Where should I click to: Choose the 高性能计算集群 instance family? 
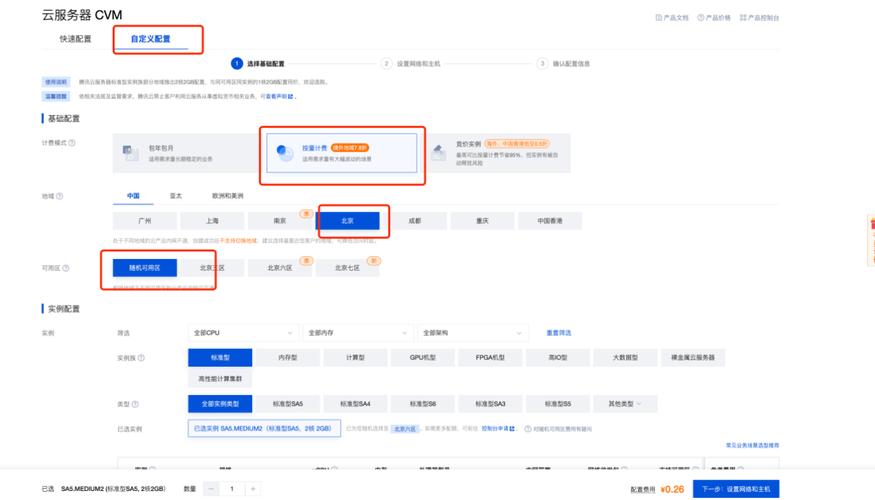[220, 379]
